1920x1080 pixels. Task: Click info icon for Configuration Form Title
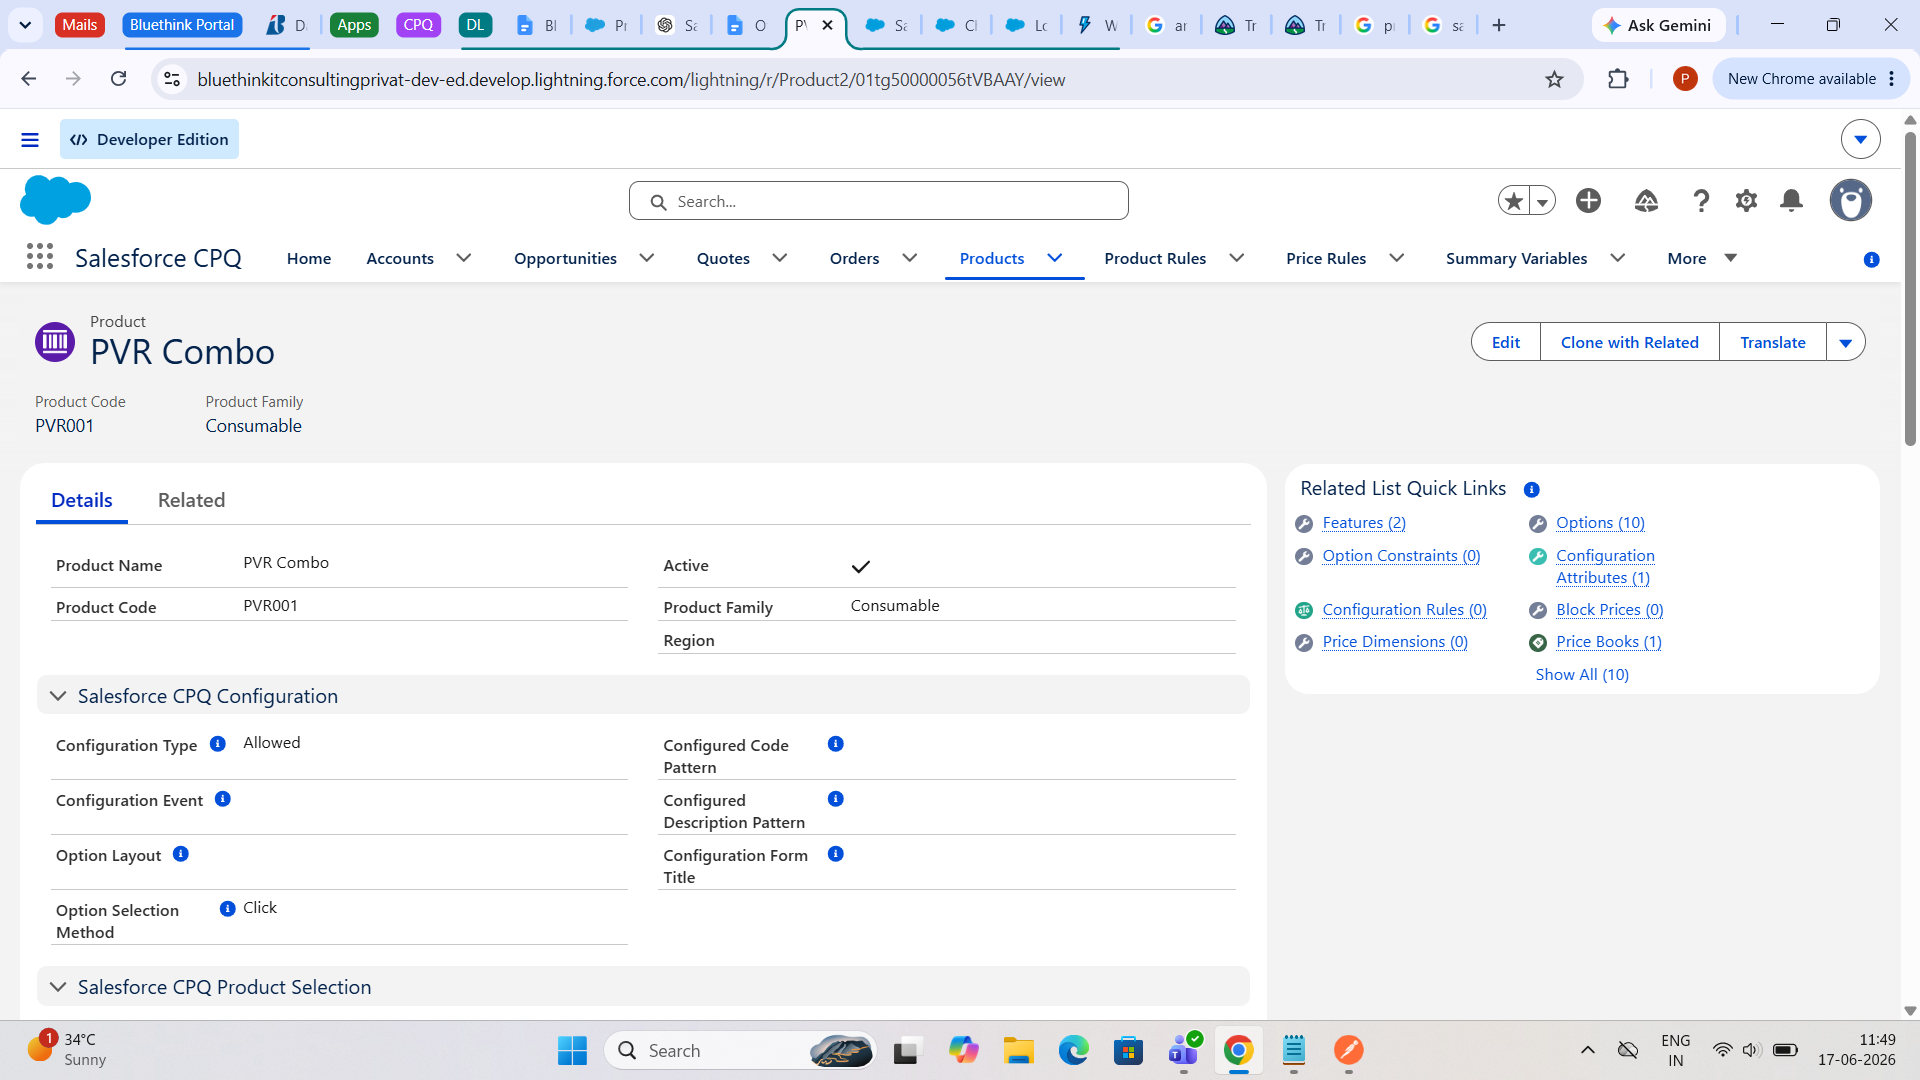836,854
